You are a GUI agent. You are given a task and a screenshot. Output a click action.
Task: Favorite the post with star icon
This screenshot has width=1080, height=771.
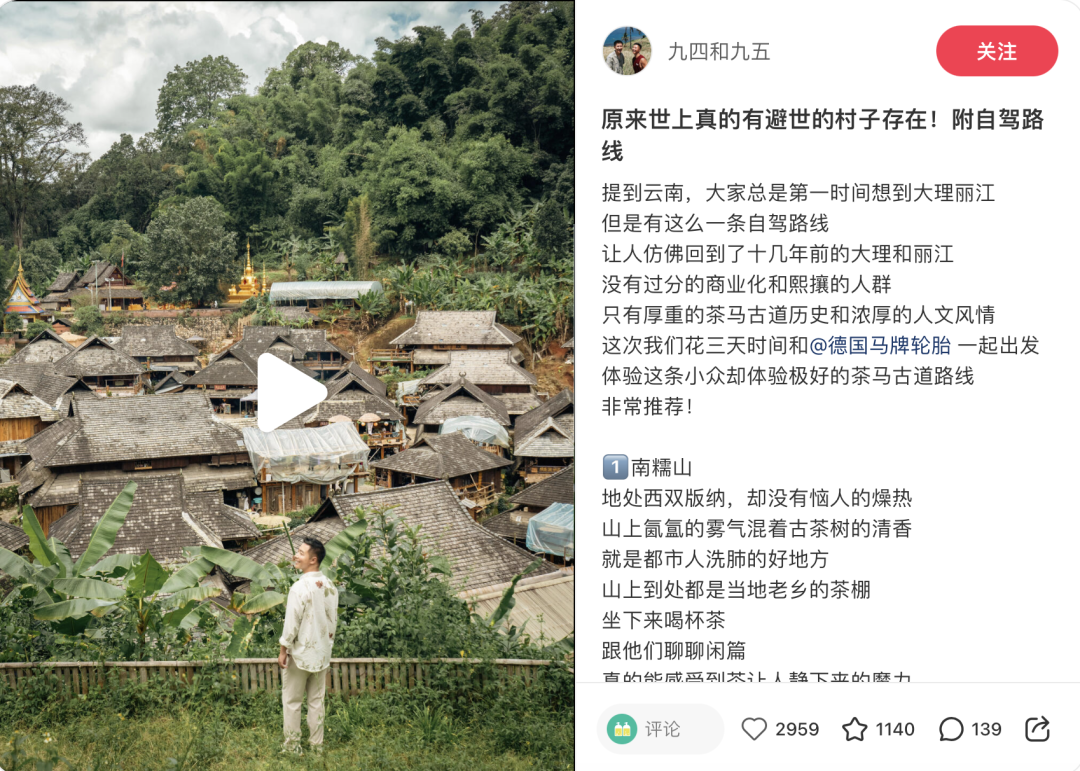click(855, 728)
